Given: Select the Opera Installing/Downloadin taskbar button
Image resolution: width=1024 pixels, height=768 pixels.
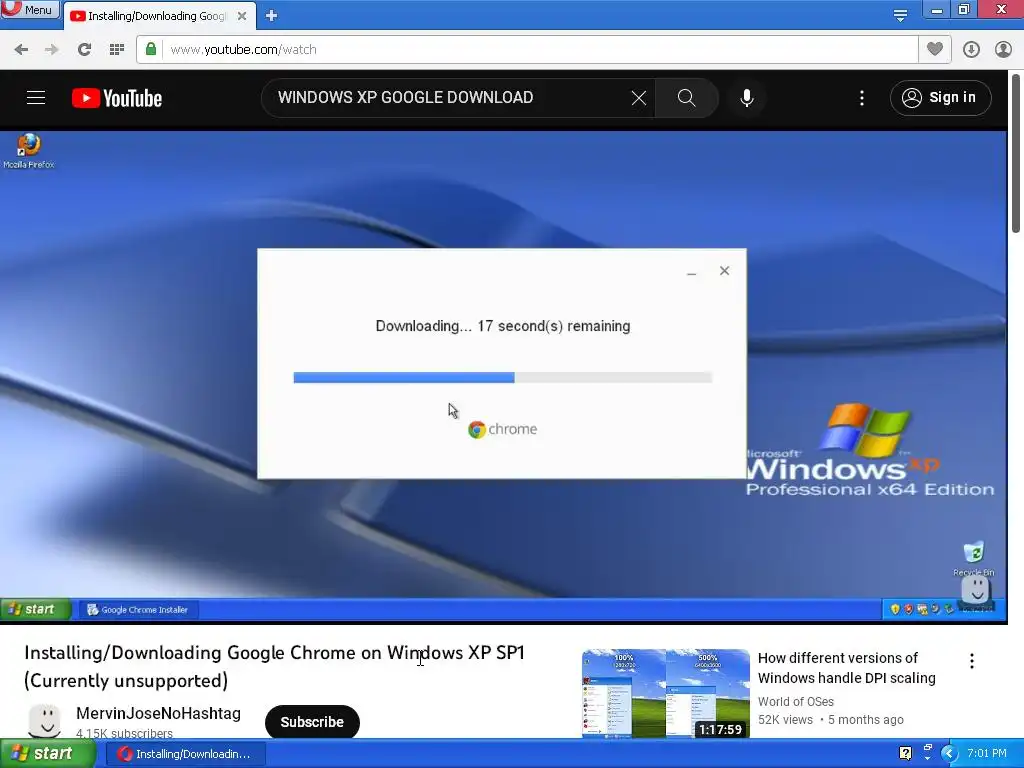Looking at the screenshot, I should (186, 754).
